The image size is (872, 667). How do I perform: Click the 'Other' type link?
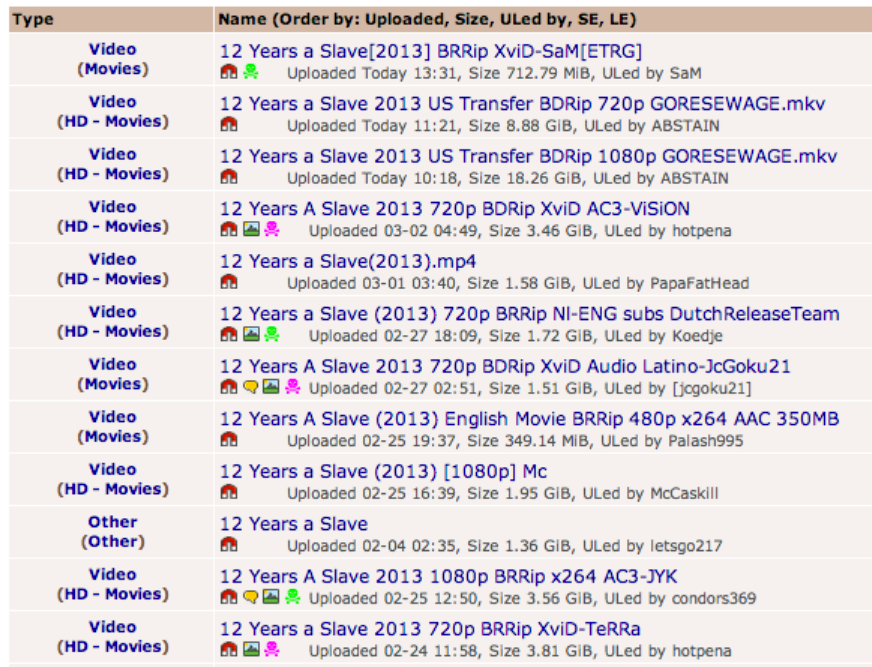coord(112,522)
